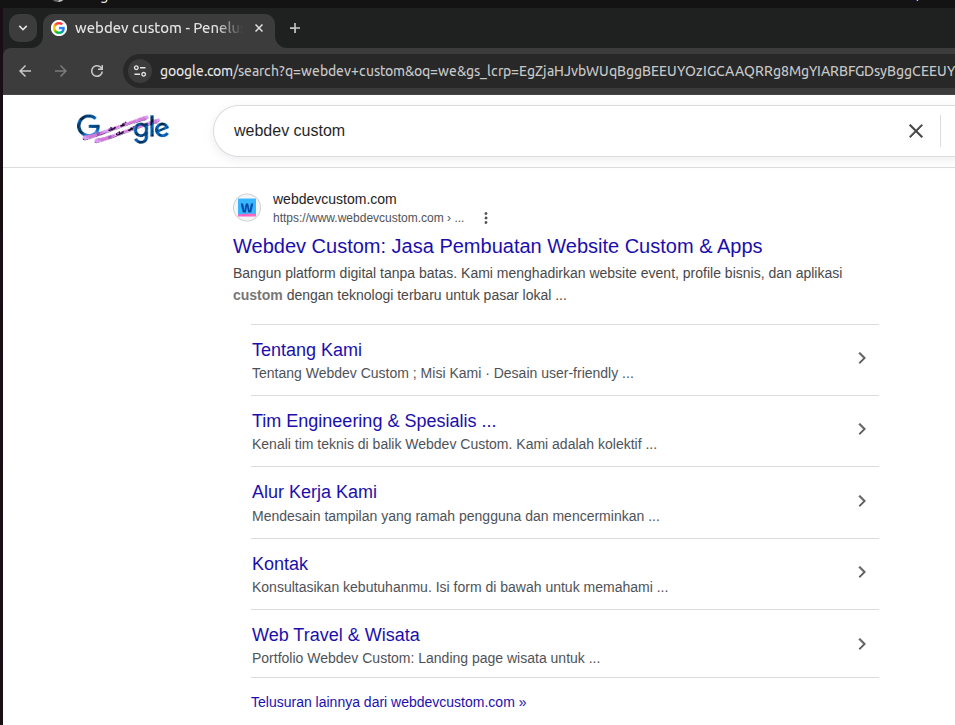Click the site information icon in the address bar

point(139,71)
